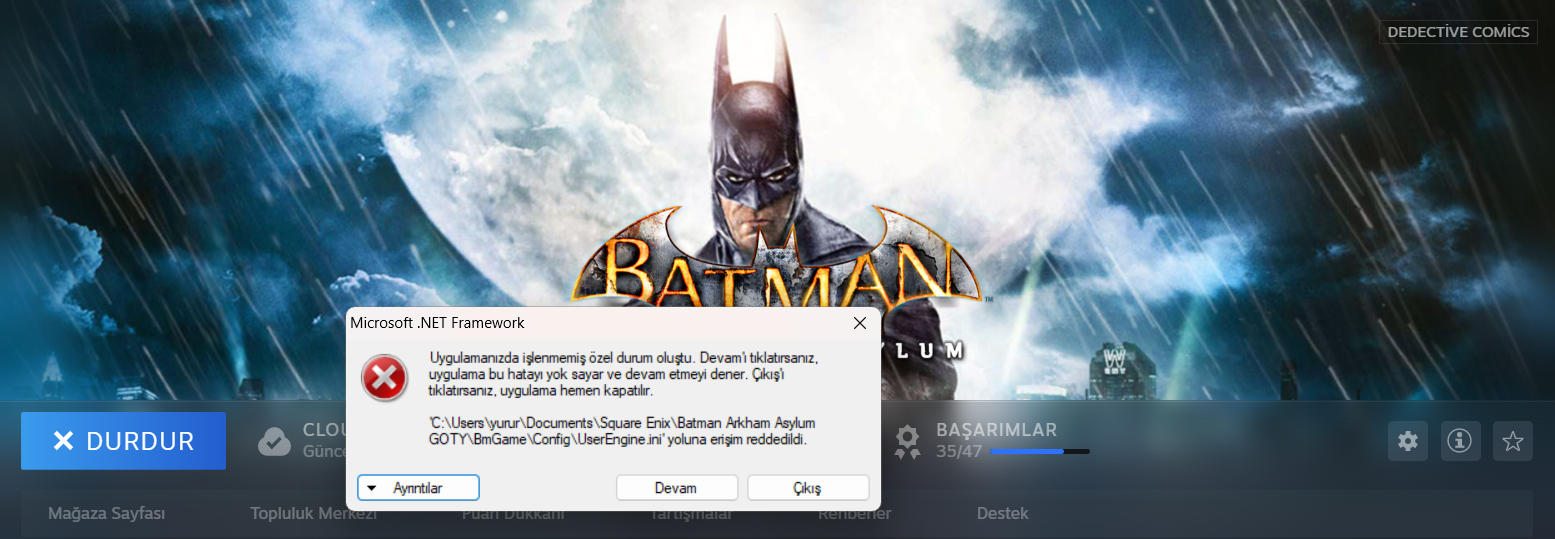1555x539 pixels.
Task: Open the Rehberler tab
Action: pos(854,514)
